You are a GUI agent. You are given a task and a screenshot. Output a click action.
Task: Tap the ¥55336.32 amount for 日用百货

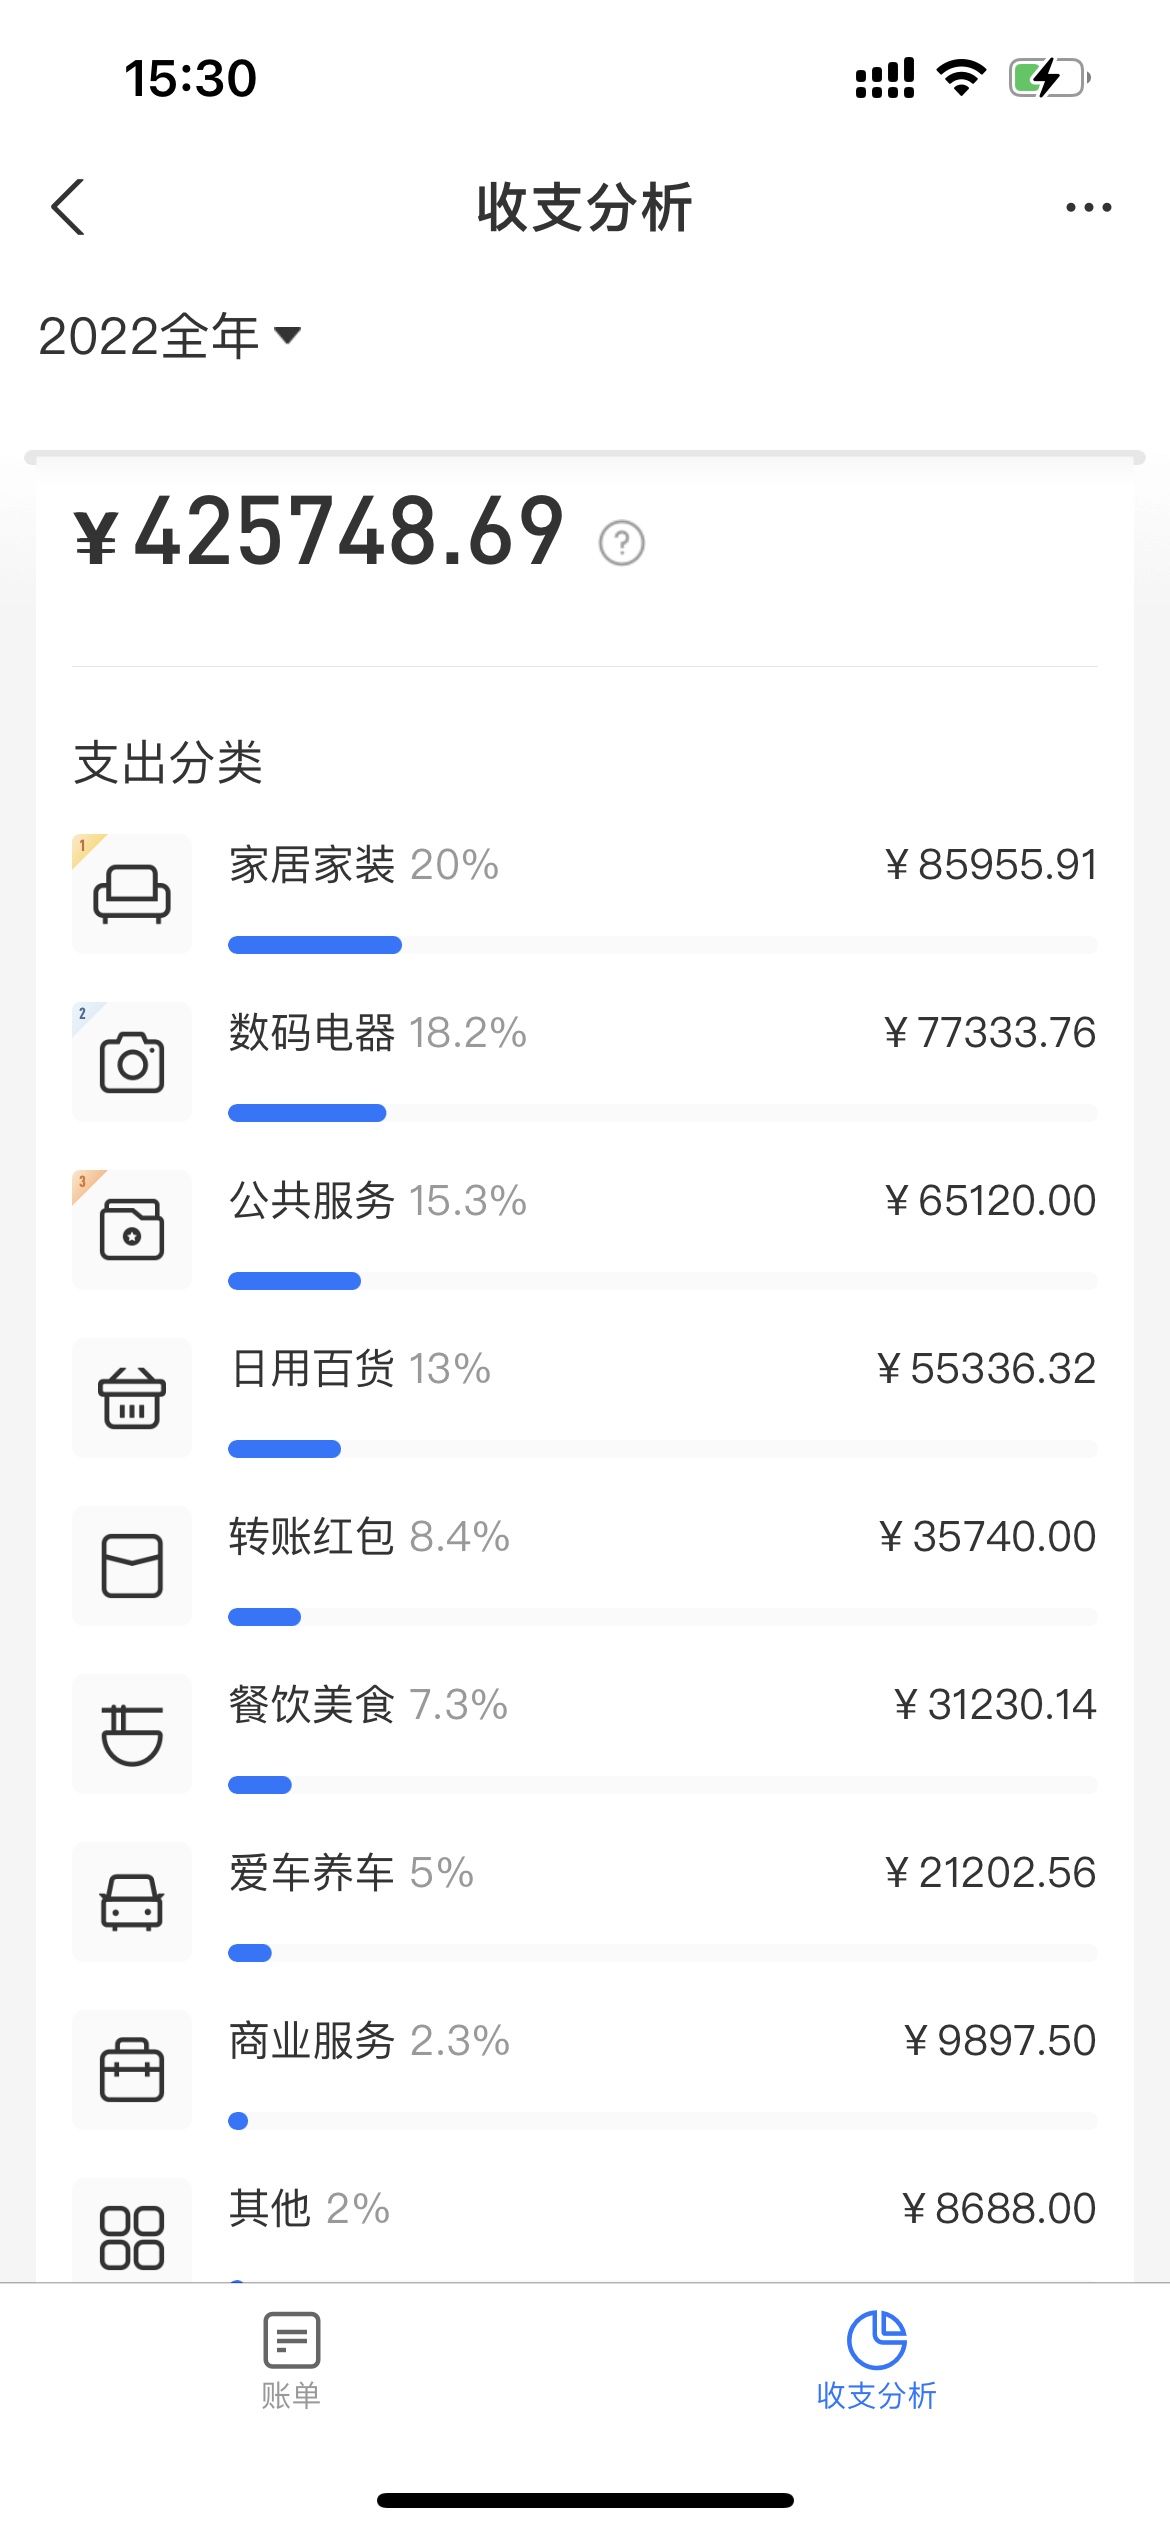987,1369
